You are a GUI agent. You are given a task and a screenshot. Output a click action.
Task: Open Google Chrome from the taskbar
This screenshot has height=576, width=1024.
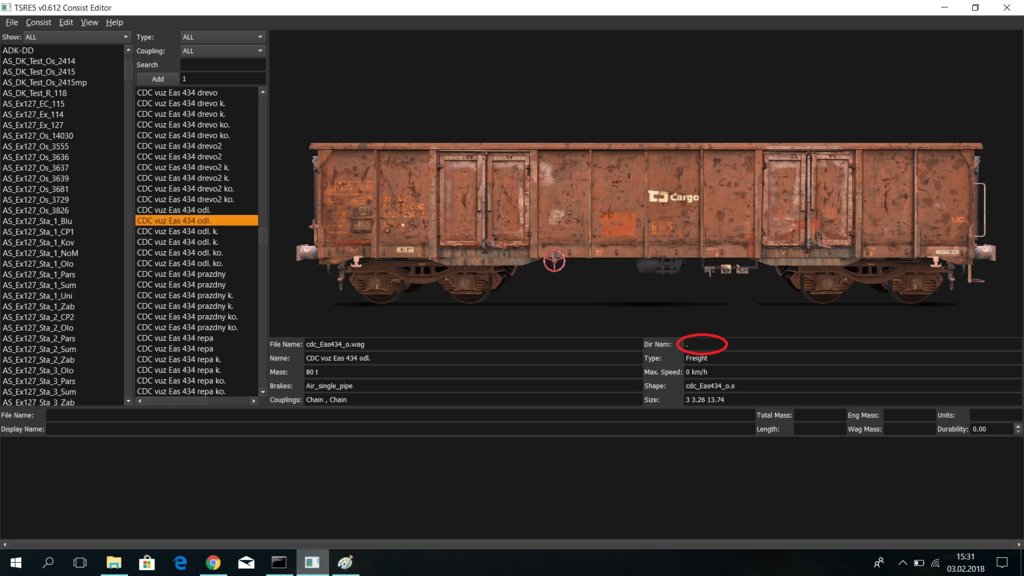point(213,563)
